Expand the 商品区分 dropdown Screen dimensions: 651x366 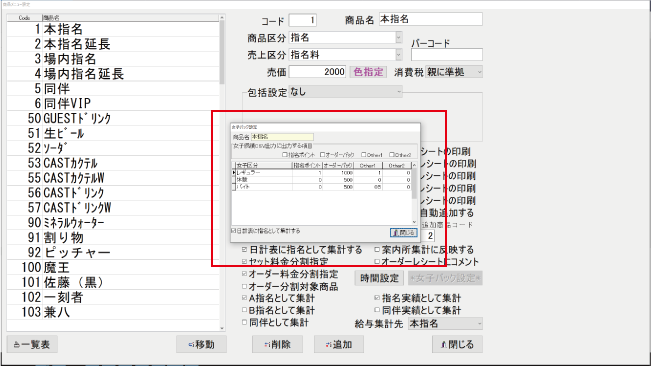point(399,38)
